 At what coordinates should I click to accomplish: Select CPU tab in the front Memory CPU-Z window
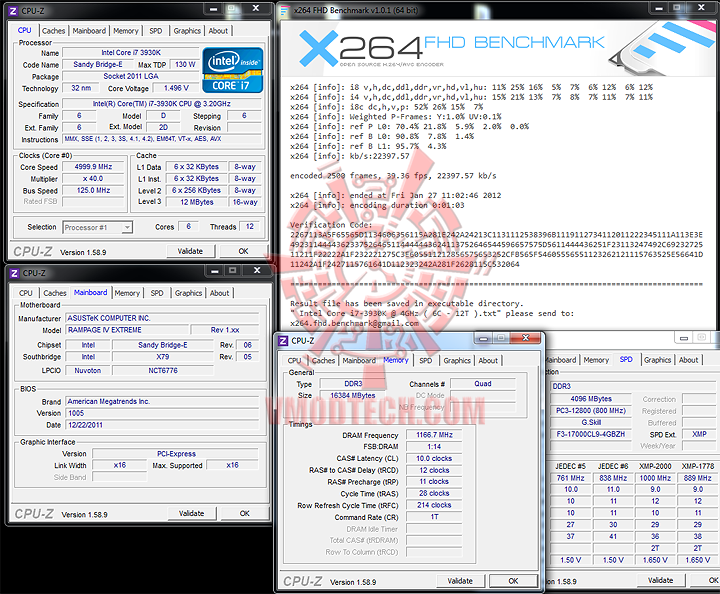(294, 361)
